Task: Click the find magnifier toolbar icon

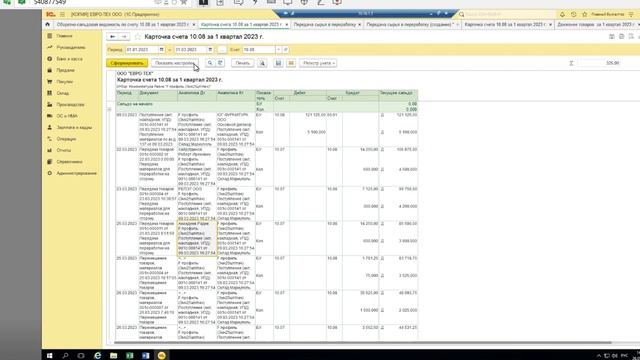Action: tap(209, 63)
